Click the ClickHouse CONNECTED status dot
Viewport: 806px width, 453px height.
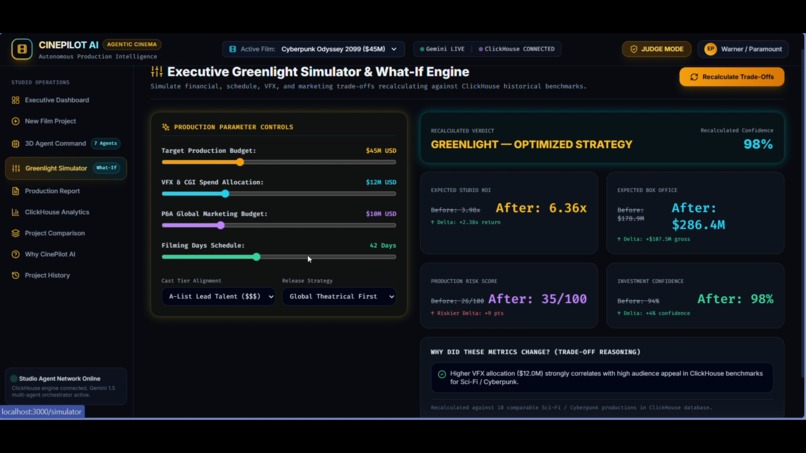click(481, 49)
